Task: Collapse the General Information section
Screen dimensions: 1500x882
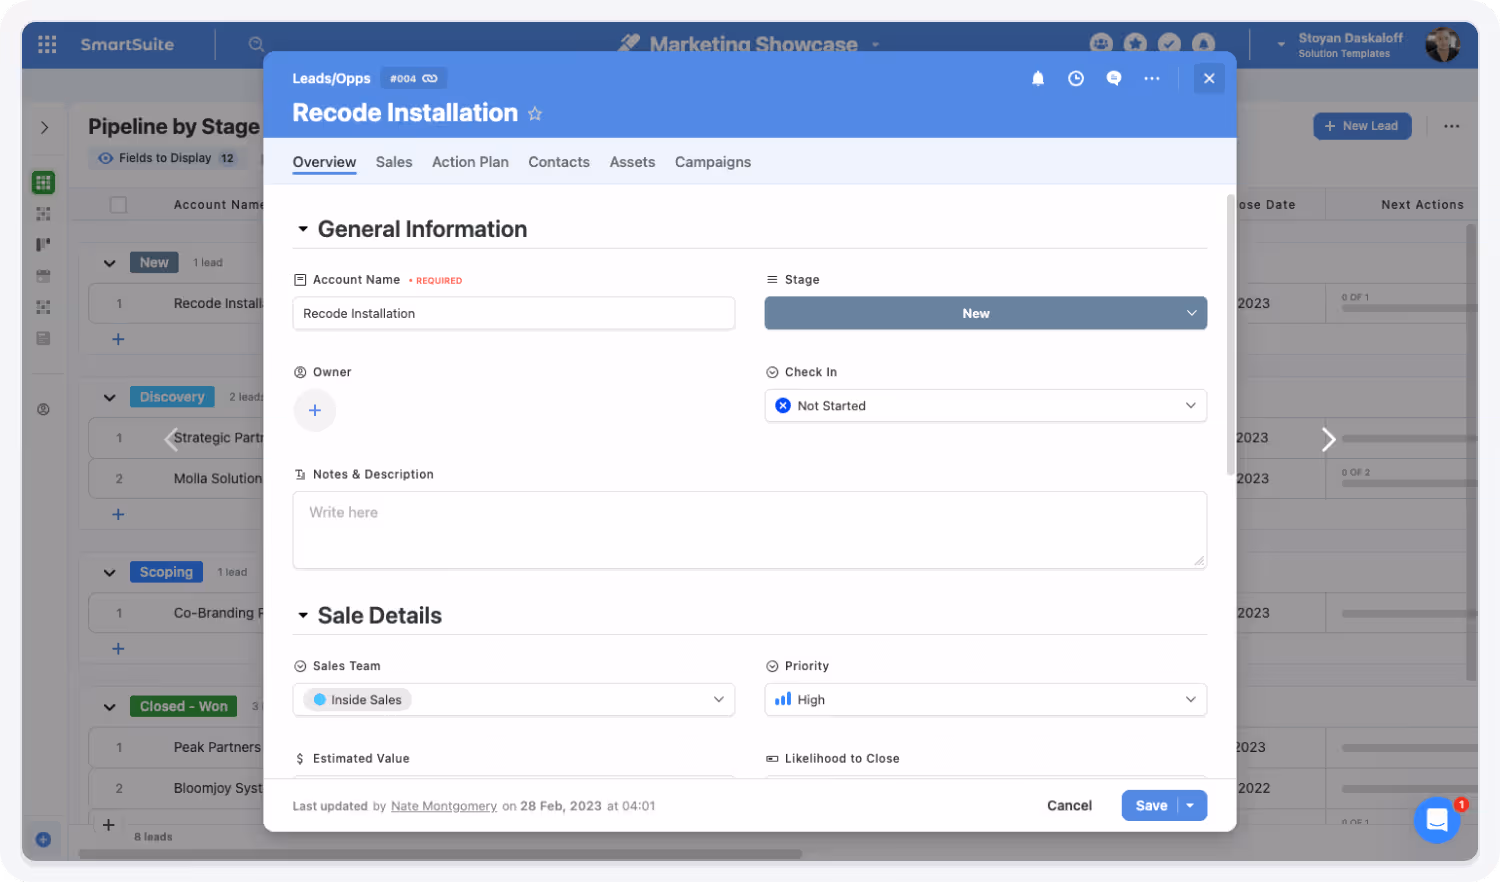Action: (303, 229)
